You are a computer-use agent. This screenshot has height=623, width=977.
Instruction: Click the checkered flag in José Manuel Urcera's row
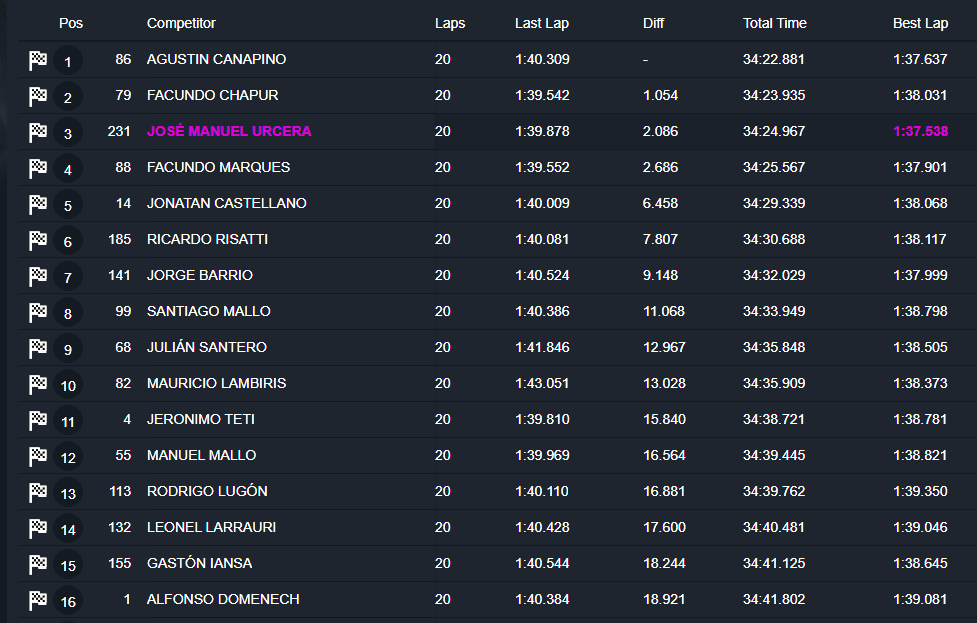38,132
